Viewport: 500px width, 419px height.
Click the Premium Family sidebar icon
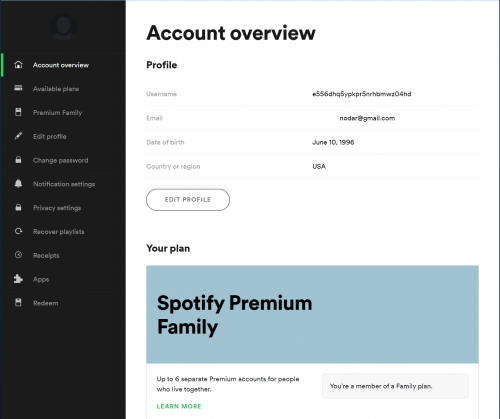(x=18, y=112)
